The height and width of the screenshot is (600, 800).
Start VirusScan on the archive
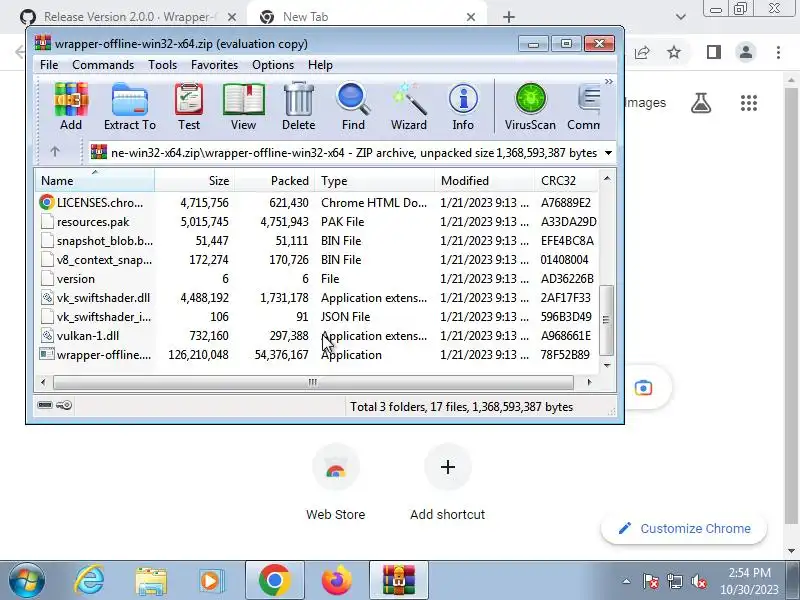530,106
